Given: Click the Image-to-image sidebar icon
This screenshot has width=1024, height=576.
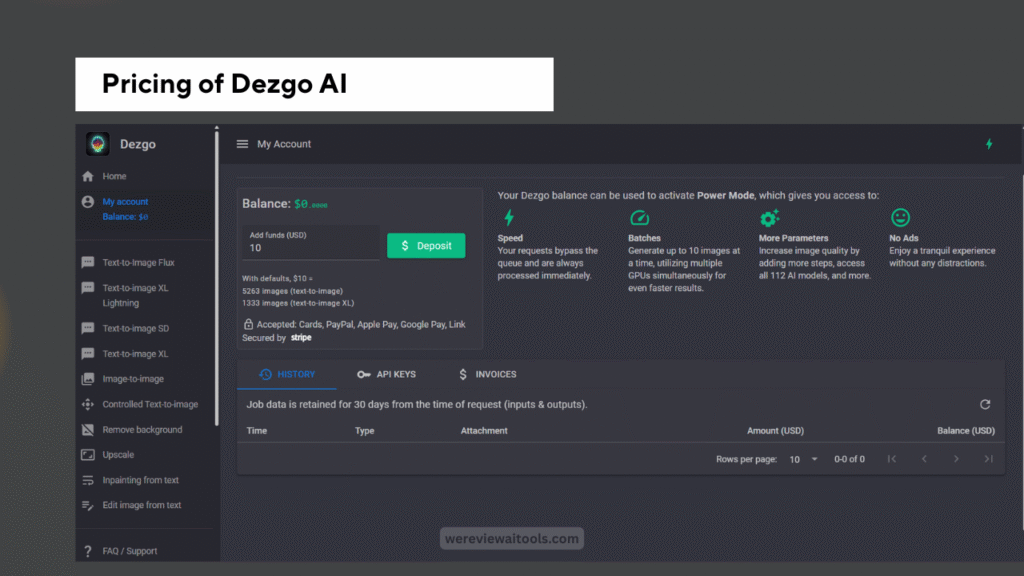Looking at the screenshot, I should coord(88,379).
